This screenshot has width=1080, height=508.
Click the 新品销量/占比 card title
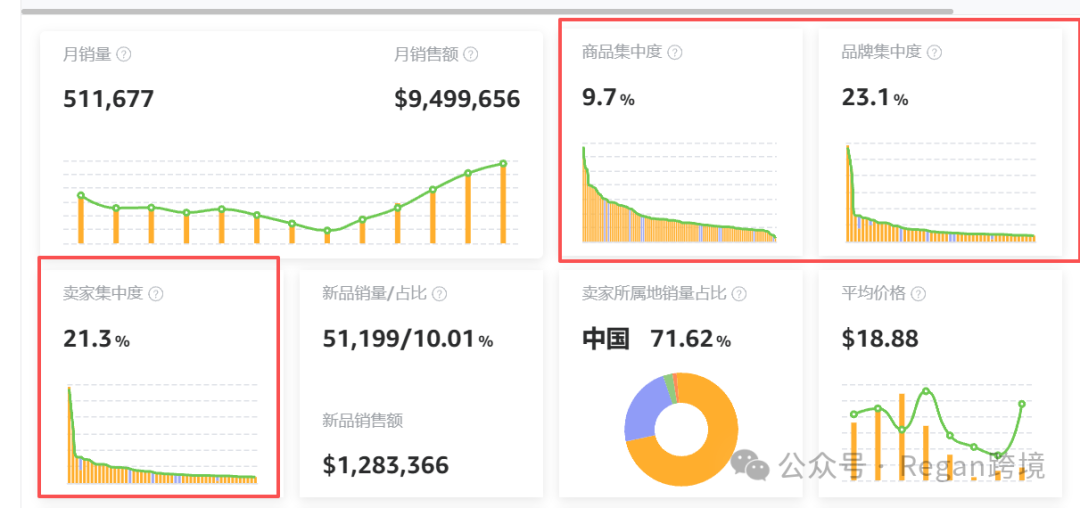pyautogui.click(x=375, y=293)
